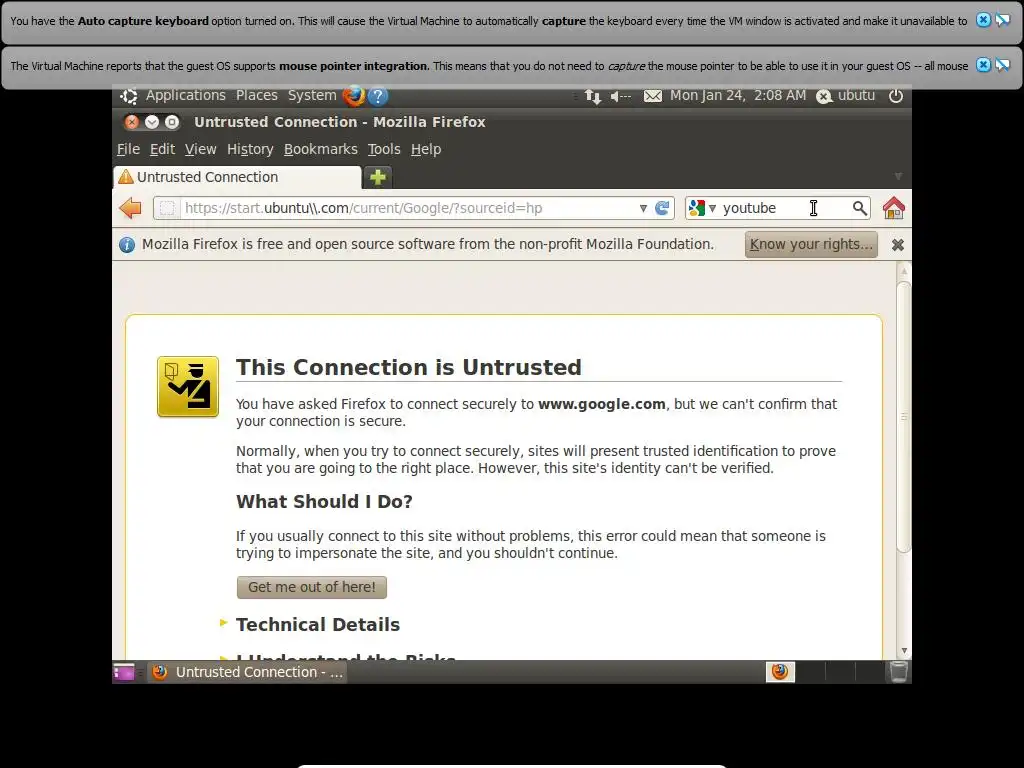Click the volume speaker icon
The width and height of the screenshot is (1024, 768).
pos(620,97)
